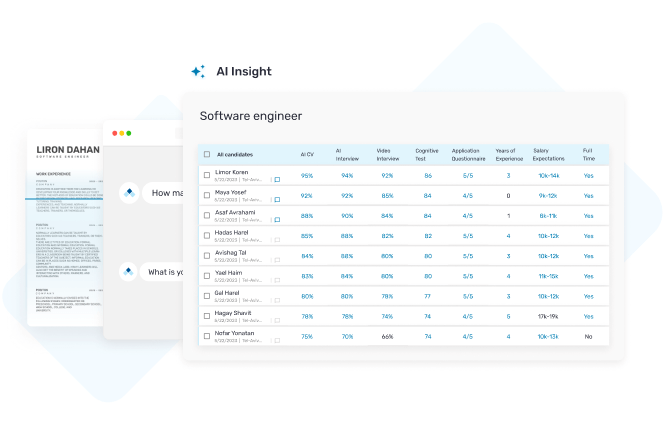This screenshot has width=667, height=445.
Task: Click the chat avatar beside the 'What is yo' message
Action: [128, 271]
